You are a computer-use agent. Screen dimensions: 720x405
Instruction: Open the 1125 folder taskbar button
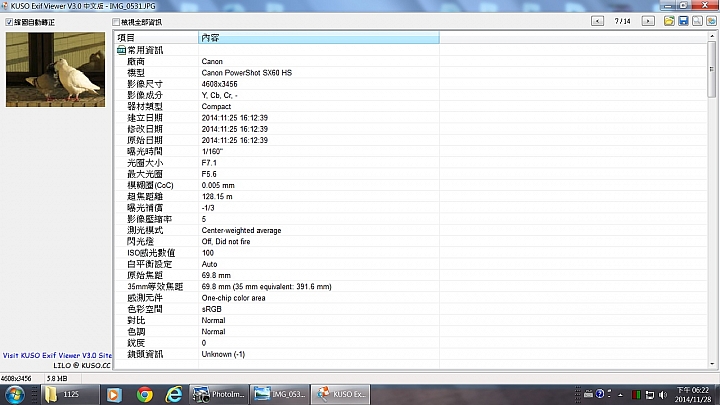70,394
